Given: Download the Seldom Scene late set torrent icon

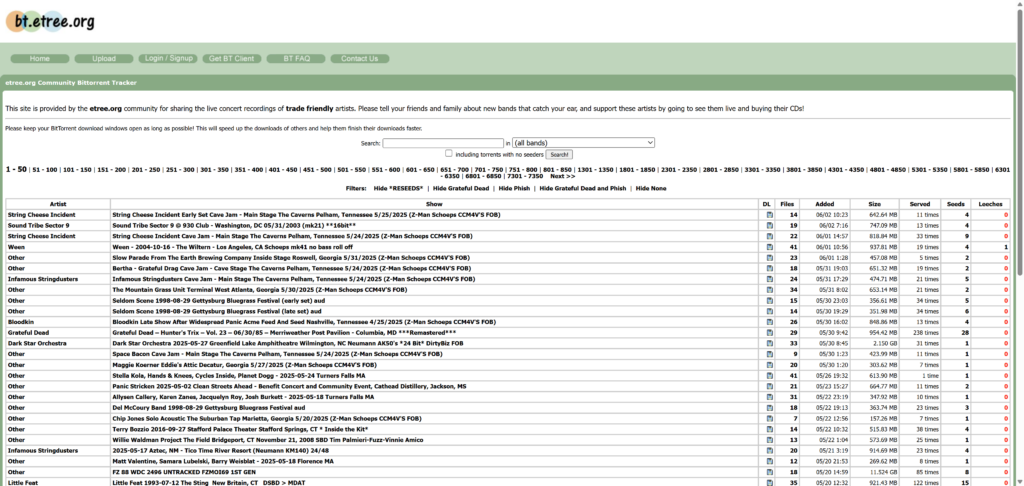Looking at the screenshot, I should [769, 311].
